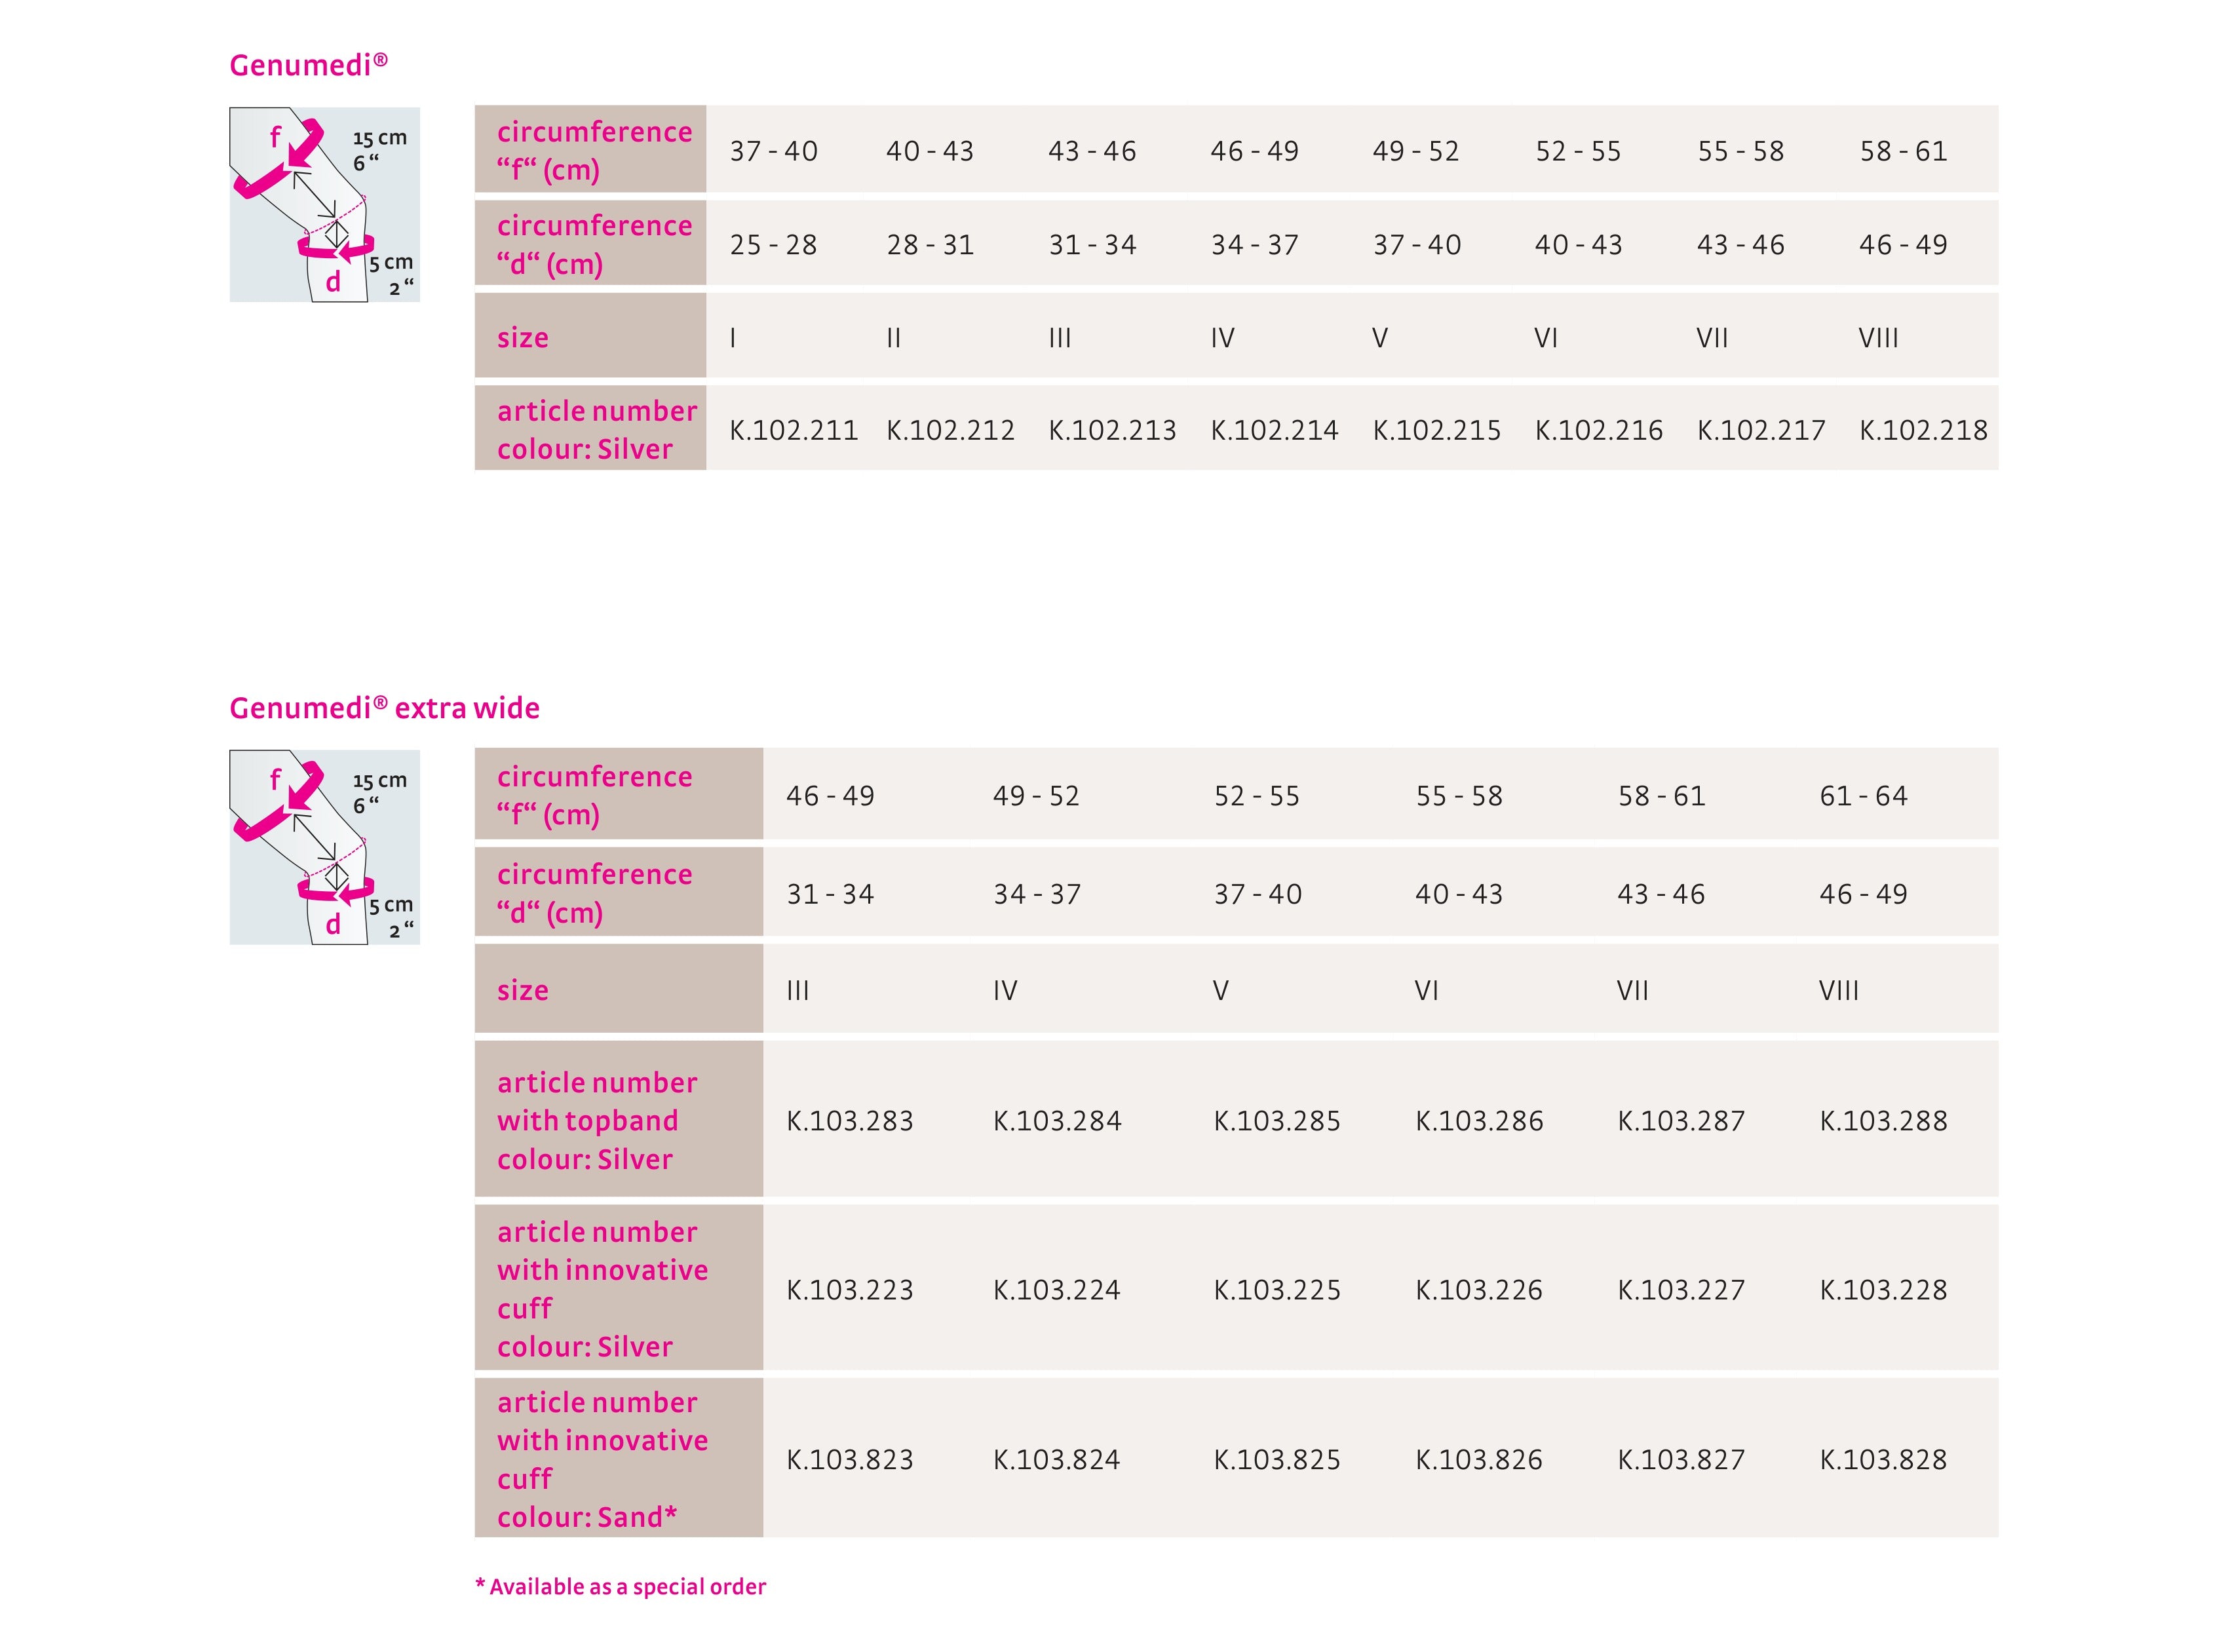The height and width of the screenshot is (1652, 2228).
Task: Pick innovative cuff Silver article K.103.226
Action: [1479, 1290]
